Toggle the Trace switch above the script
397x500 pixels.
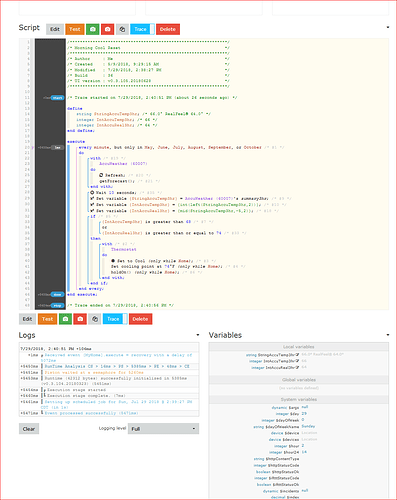click(x=142, y=29)
